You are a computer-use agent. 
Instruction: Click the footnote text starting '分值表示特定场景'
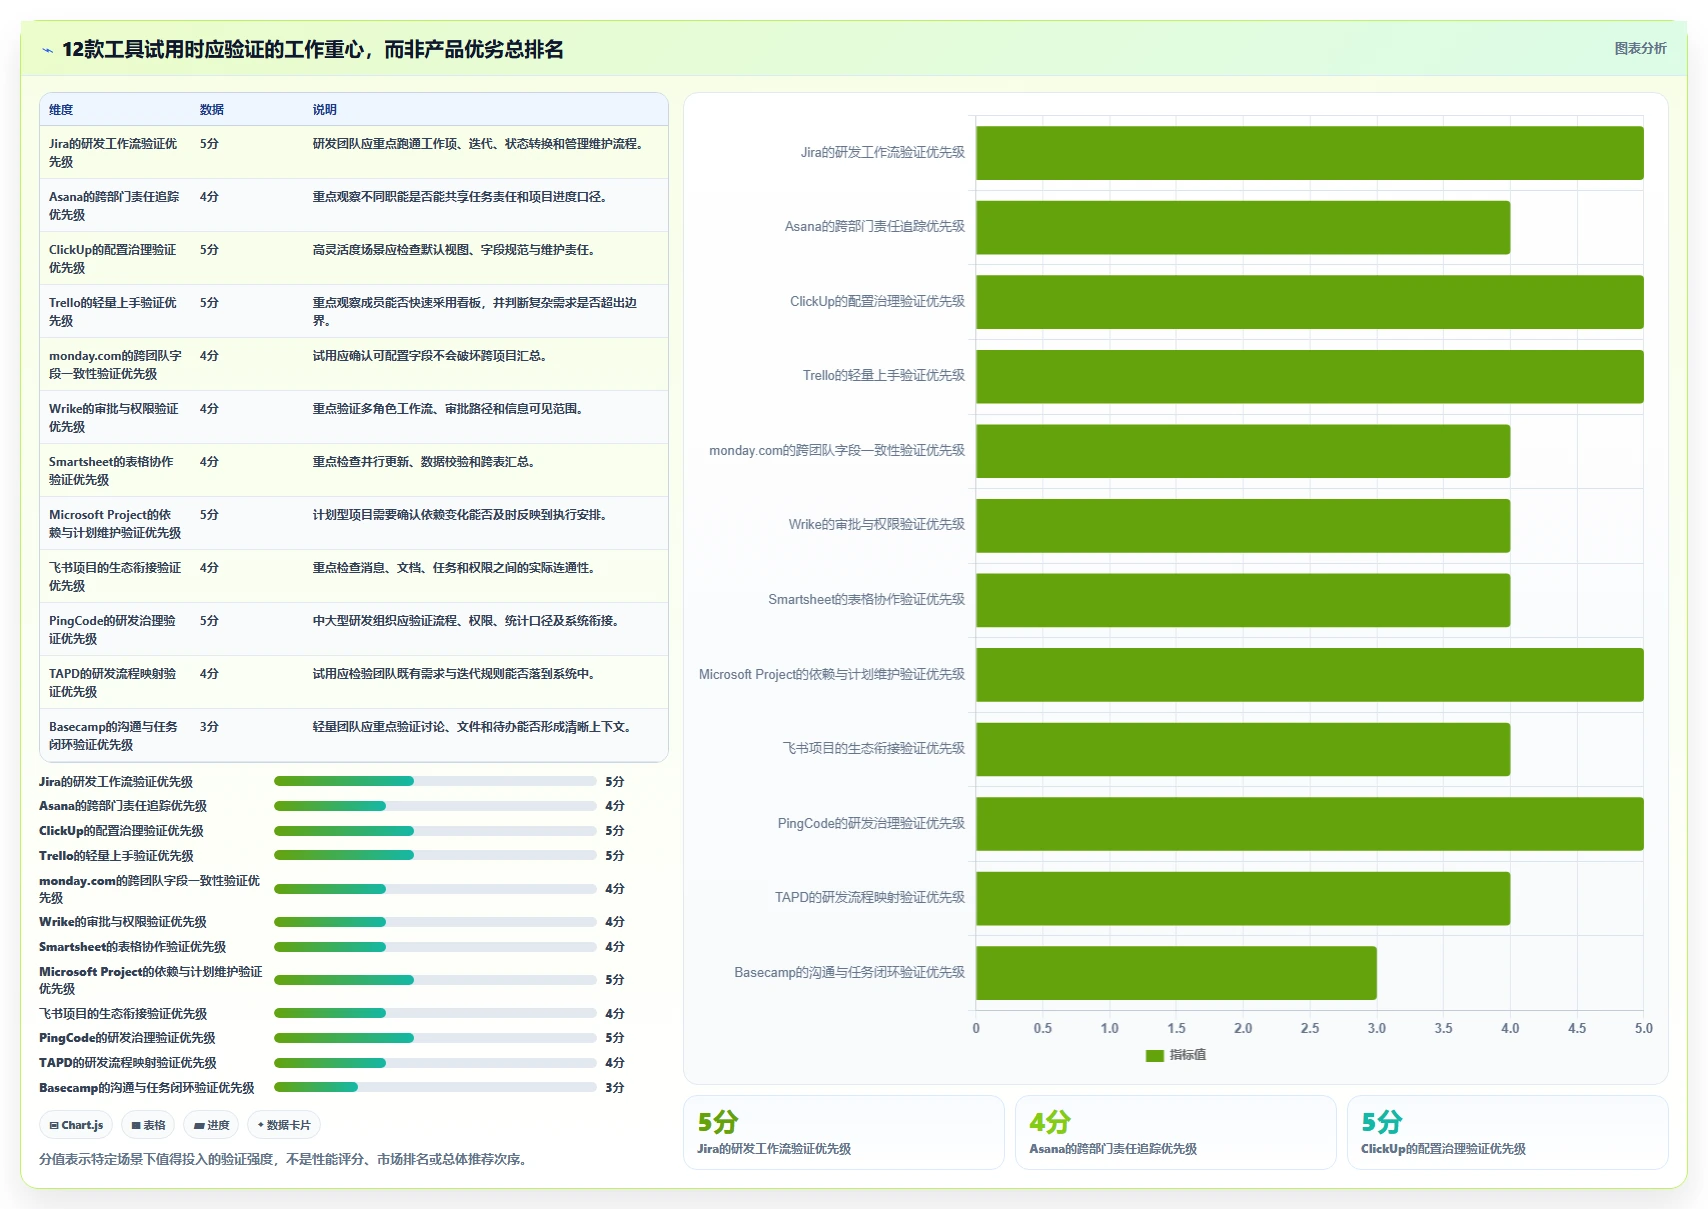pyautogui.click(x=285, y=1160)
